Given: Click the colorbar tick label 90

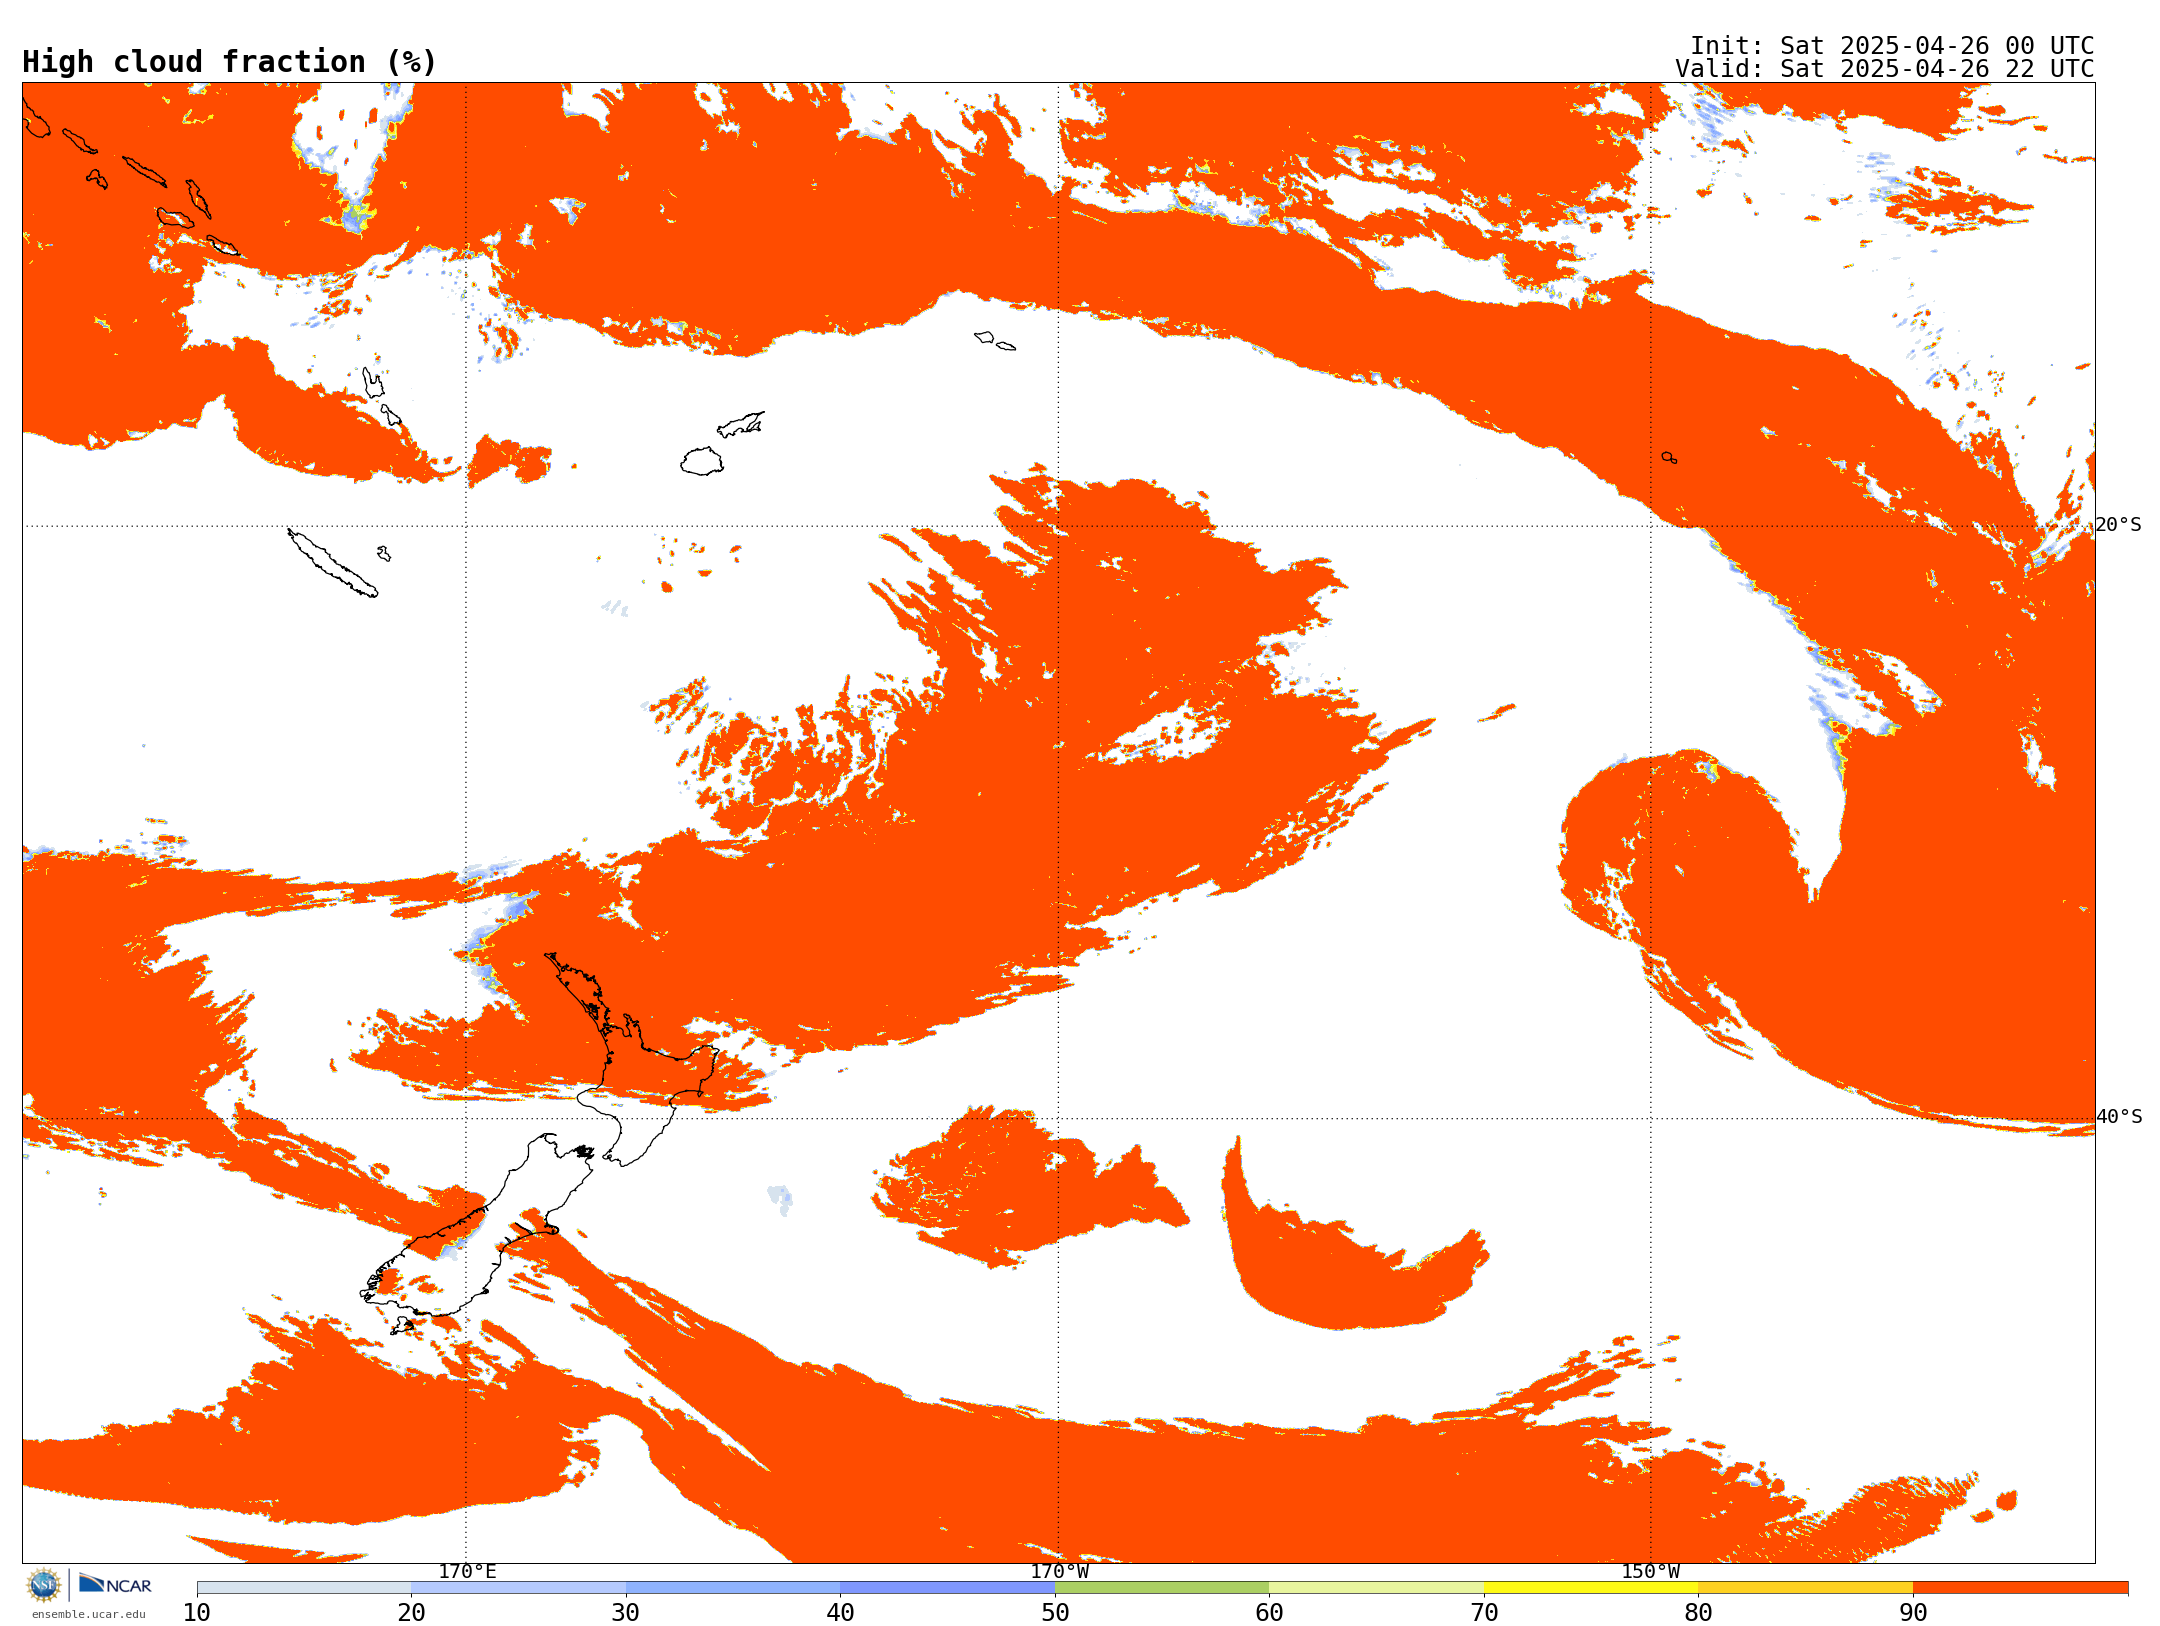Looking at the screenshot, I should pyautogui.click(x=1913, y=1612).
